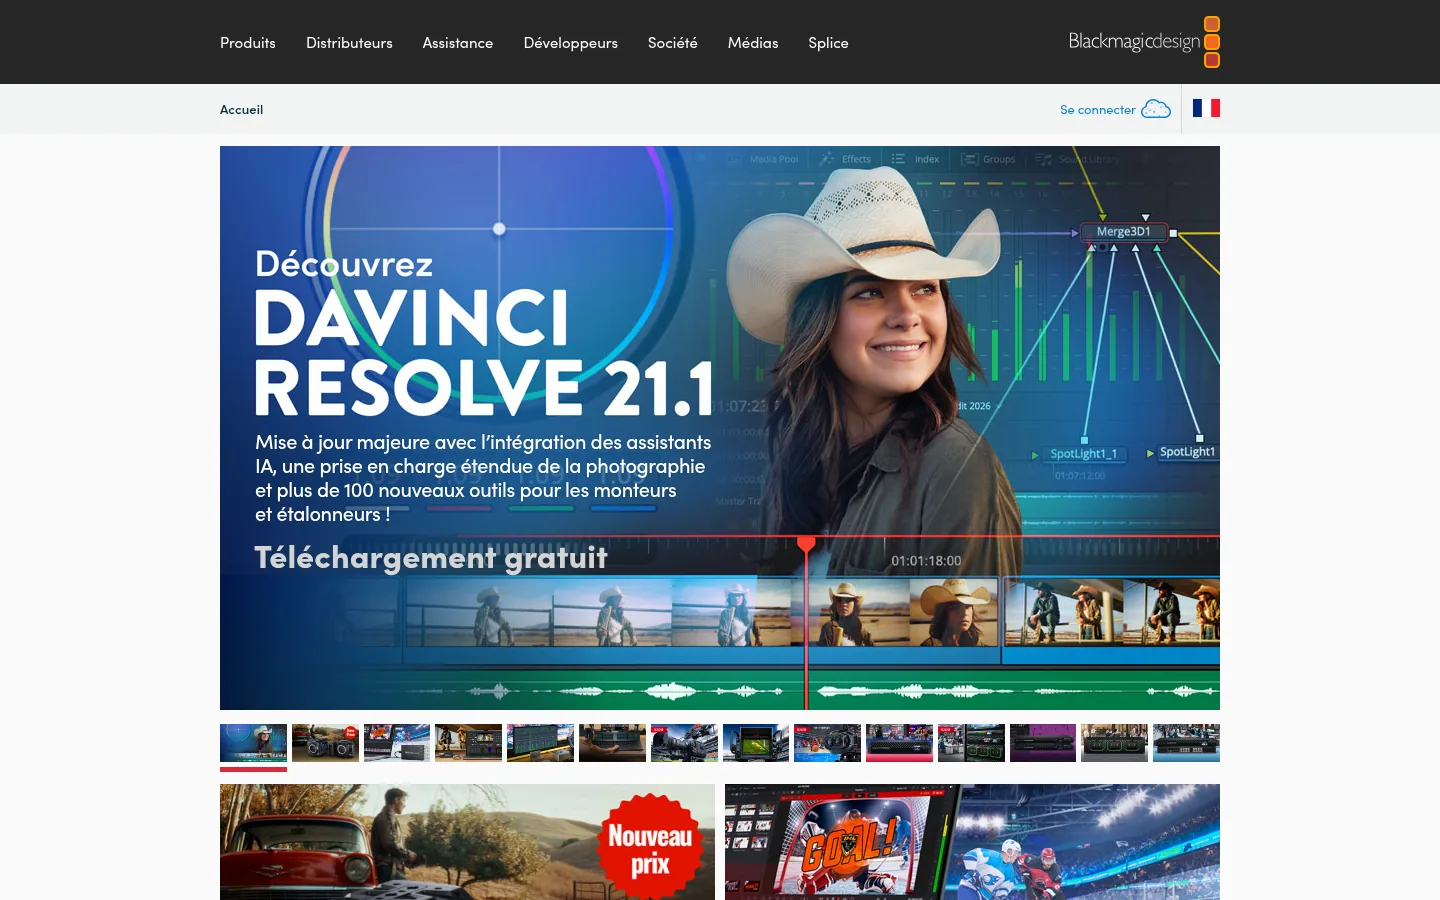Click the red Nouveau prix badge
The width and height of the screenshot is (1440, 900).
(x=650, y=848)
